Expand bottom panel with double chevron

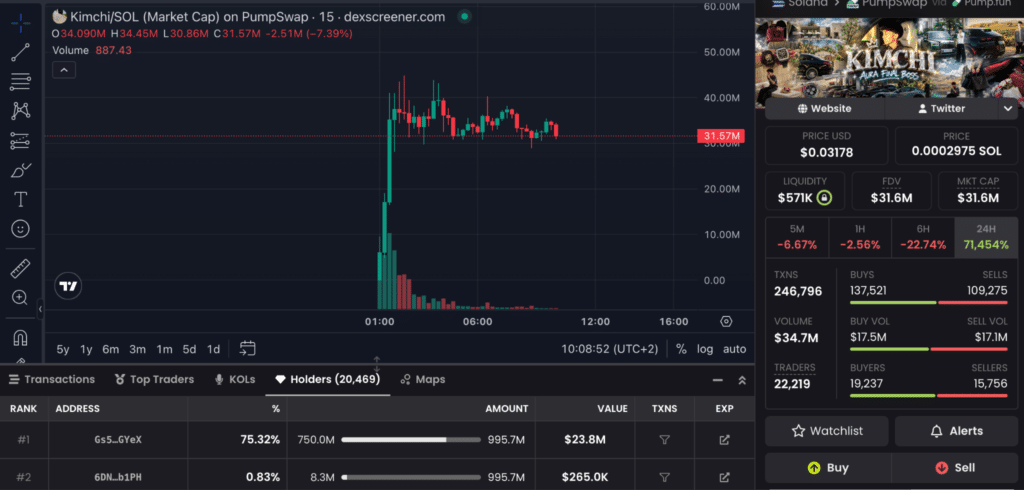click(742, 380)
